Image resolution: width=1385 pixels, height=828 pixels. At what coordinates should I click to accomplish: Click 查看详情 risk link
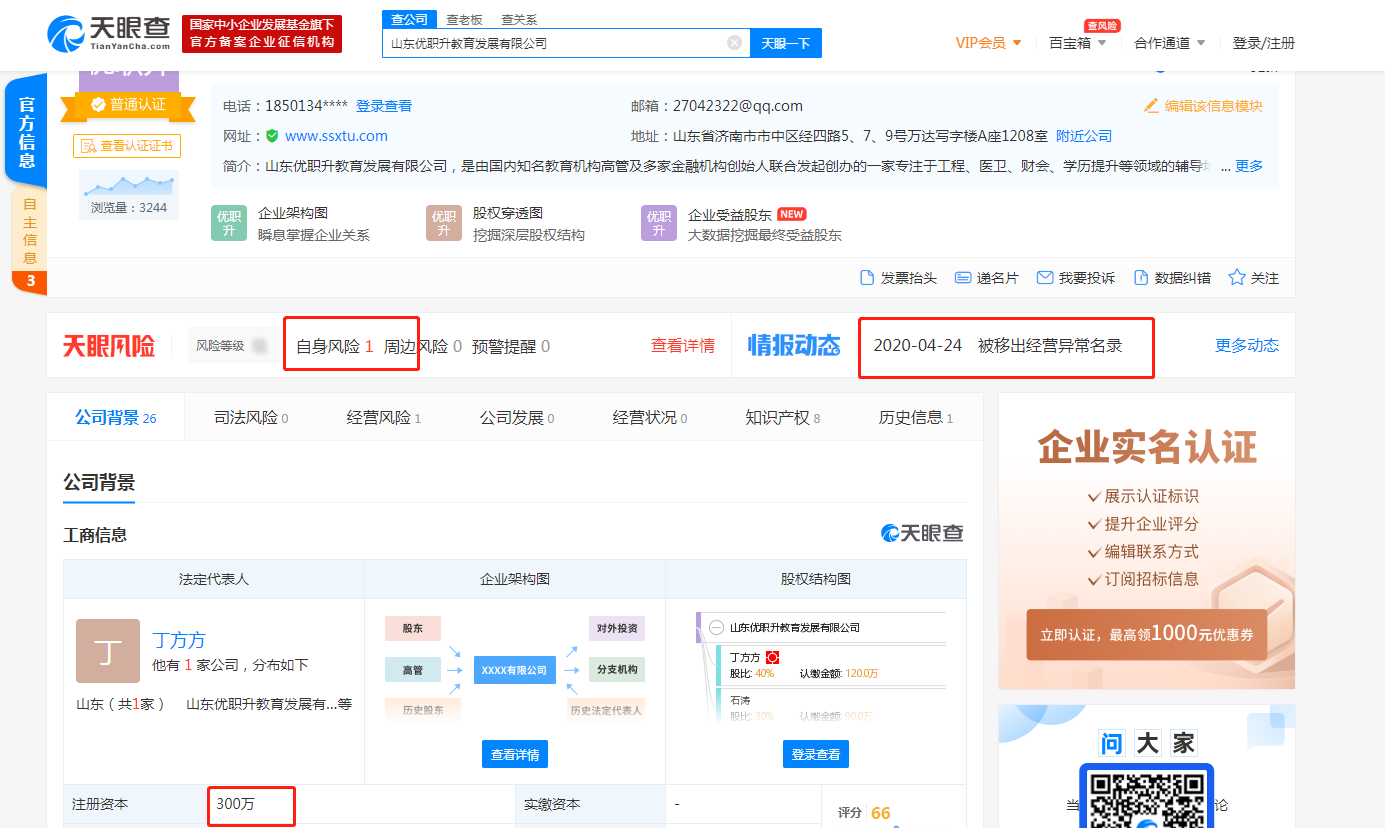[x=683, y=346]
